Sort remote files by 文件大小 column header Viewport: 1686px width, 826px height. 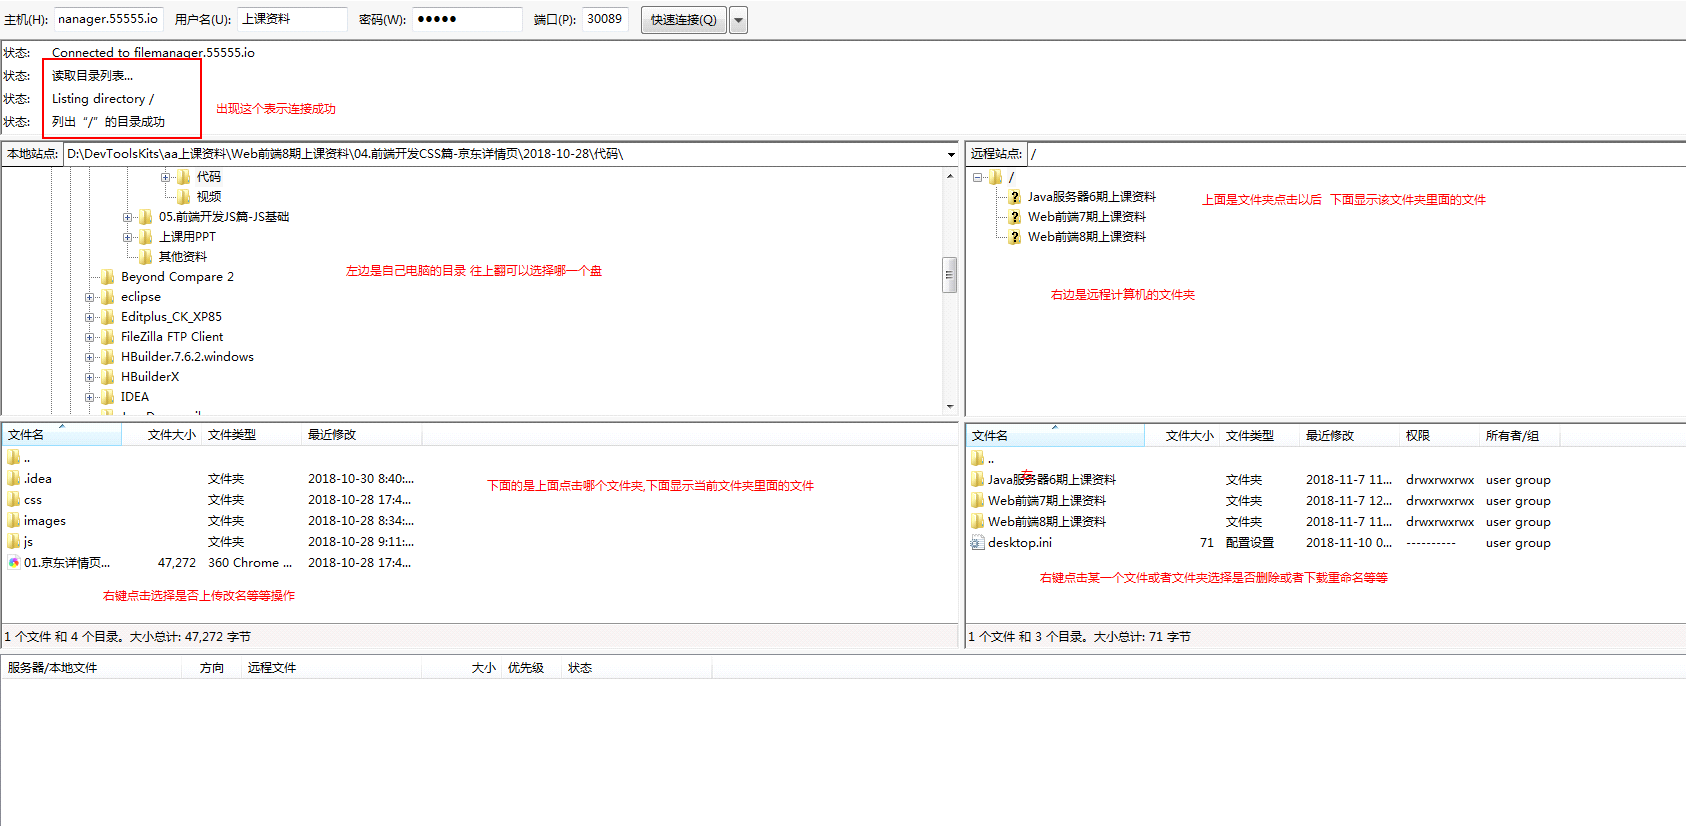click(x=1182, y=436)
